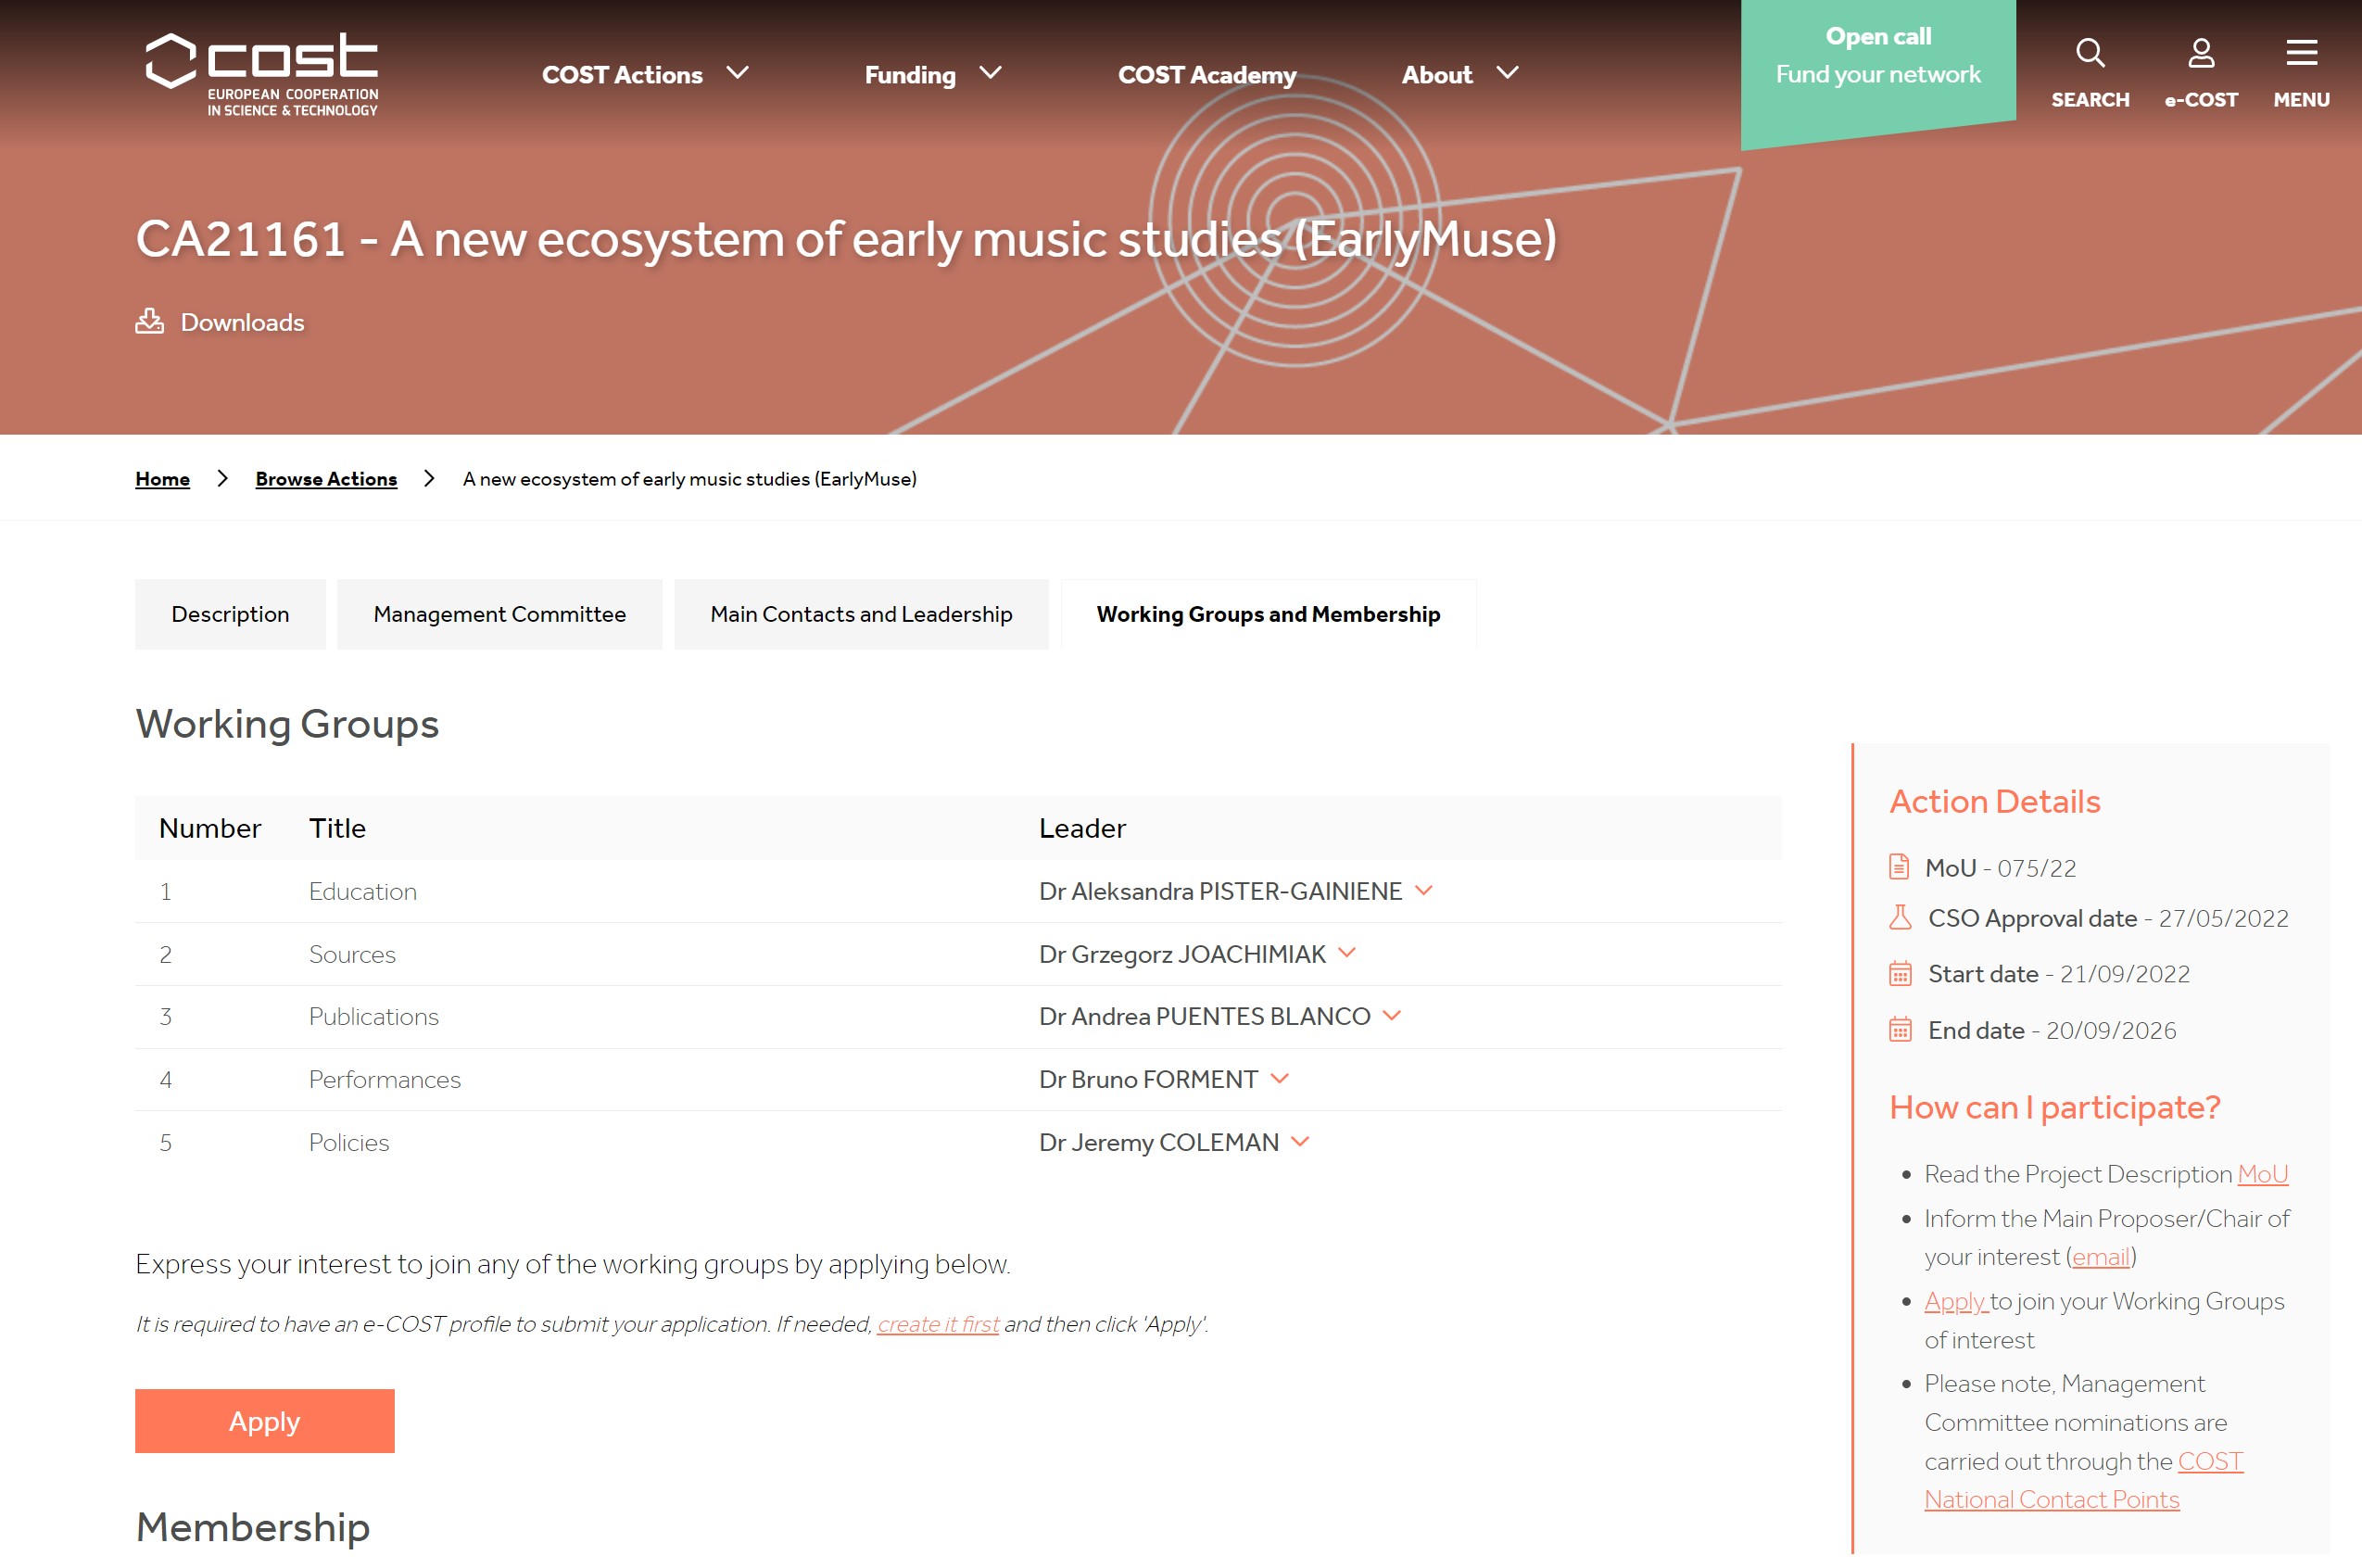Screen dimensions: 2362x1568
Task: Click the e-COST label
Action: coord(2201,100)
